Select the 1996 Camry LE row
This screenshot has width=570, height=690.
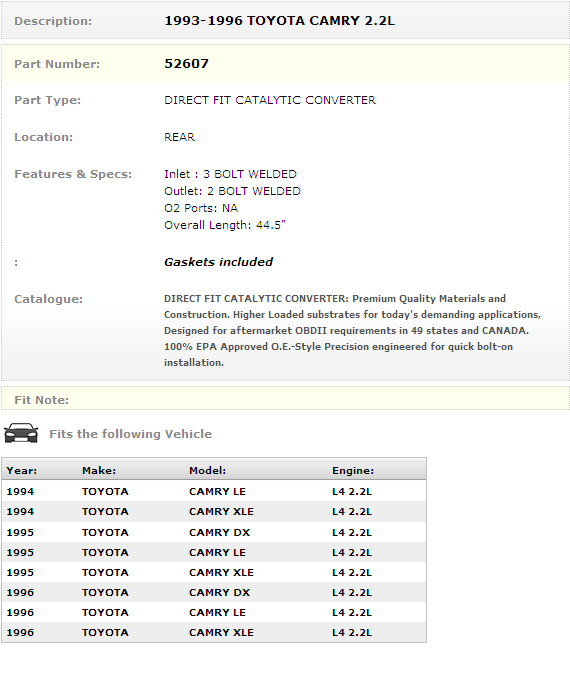214,612
